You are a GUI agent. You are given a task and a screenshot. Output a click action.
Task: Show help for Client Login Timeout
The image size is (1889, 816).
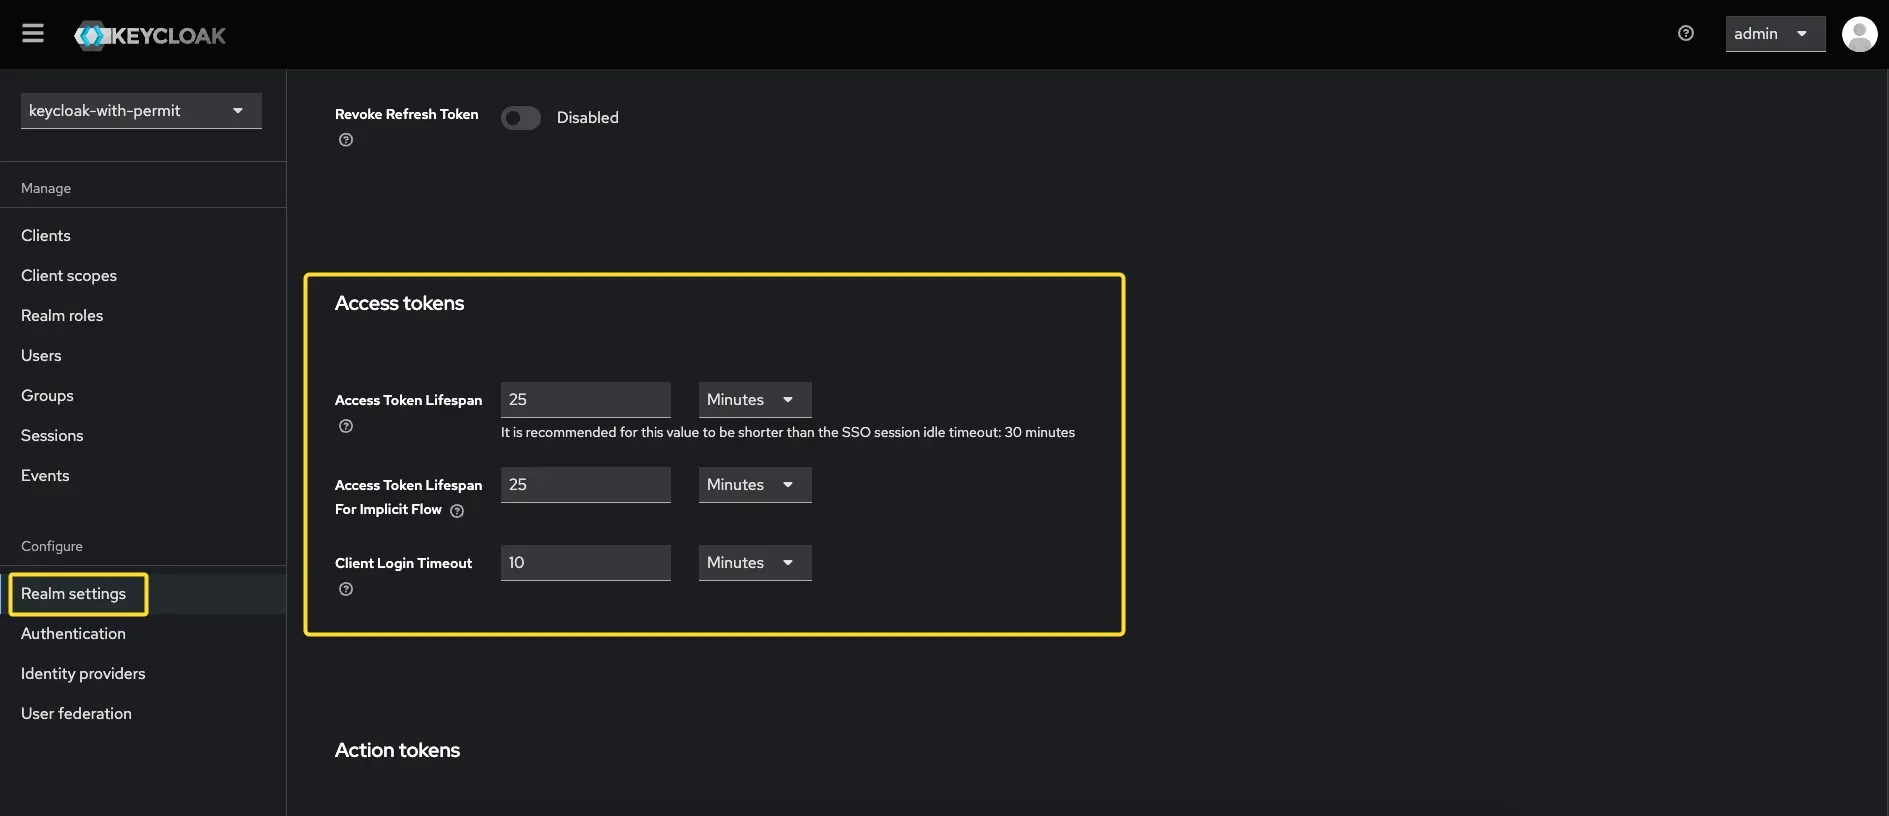tap(346, 589)
